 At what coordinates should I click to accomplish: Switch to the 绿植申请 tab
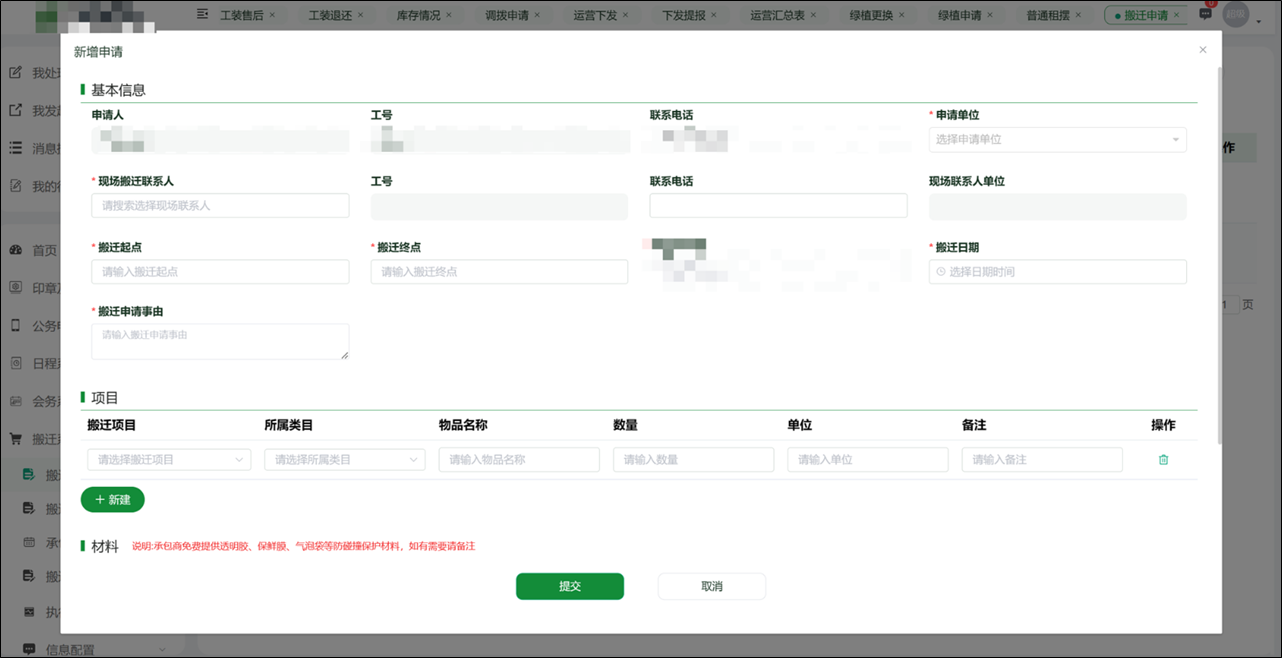[959, 15]
